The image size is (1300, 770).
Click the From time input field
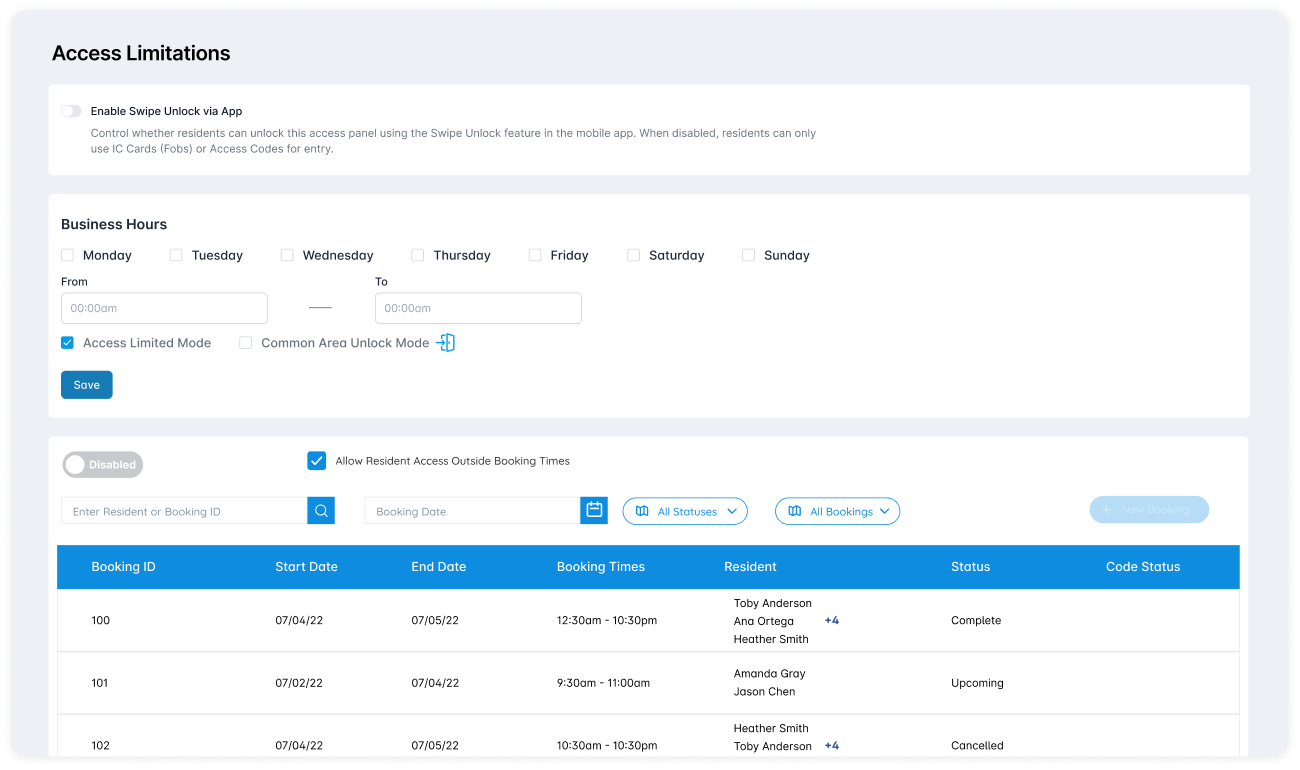pos(164,309)
